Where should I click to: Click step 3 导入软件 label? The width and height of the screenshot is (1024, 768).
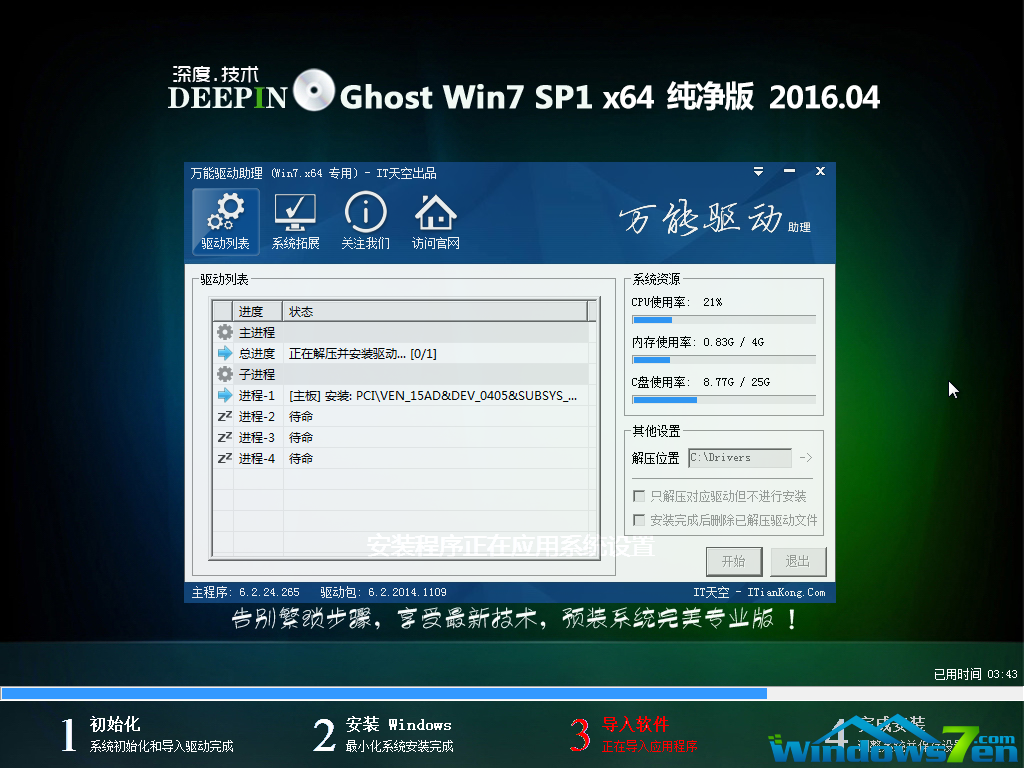pos(635,724)
